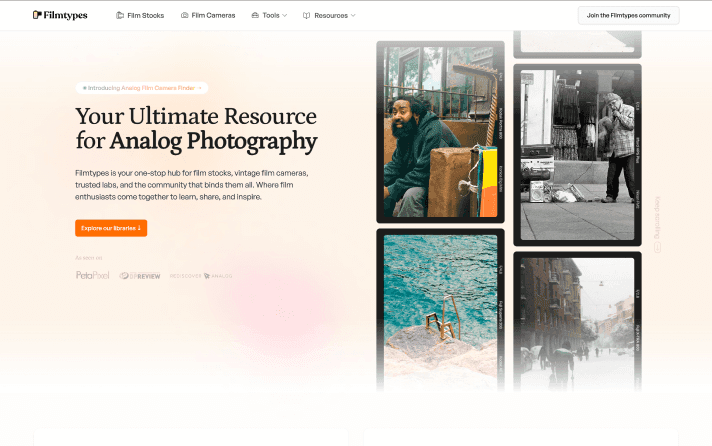This screenshot has height=446, width=712.
Task: Open the turquoise water ladder photo
Action: [x=440, y=311]
